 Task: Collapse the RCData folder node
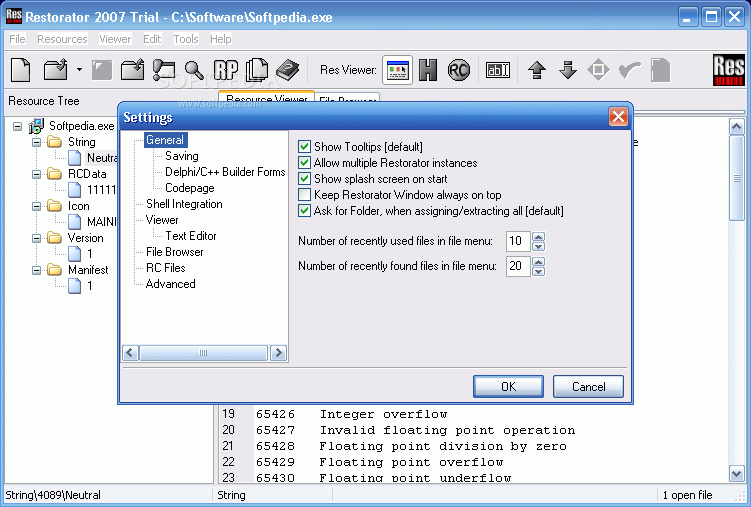click(36, 174)
